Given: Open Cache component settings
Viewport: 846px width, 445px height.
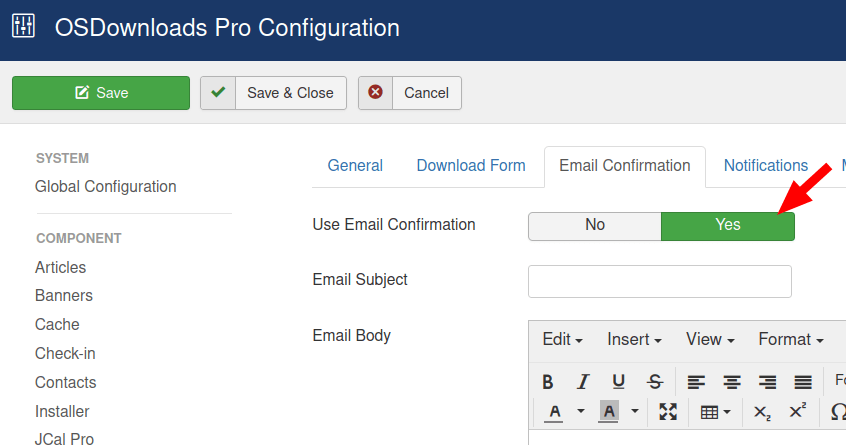Looking at the screenshot, I should click(x=57, y=325).
